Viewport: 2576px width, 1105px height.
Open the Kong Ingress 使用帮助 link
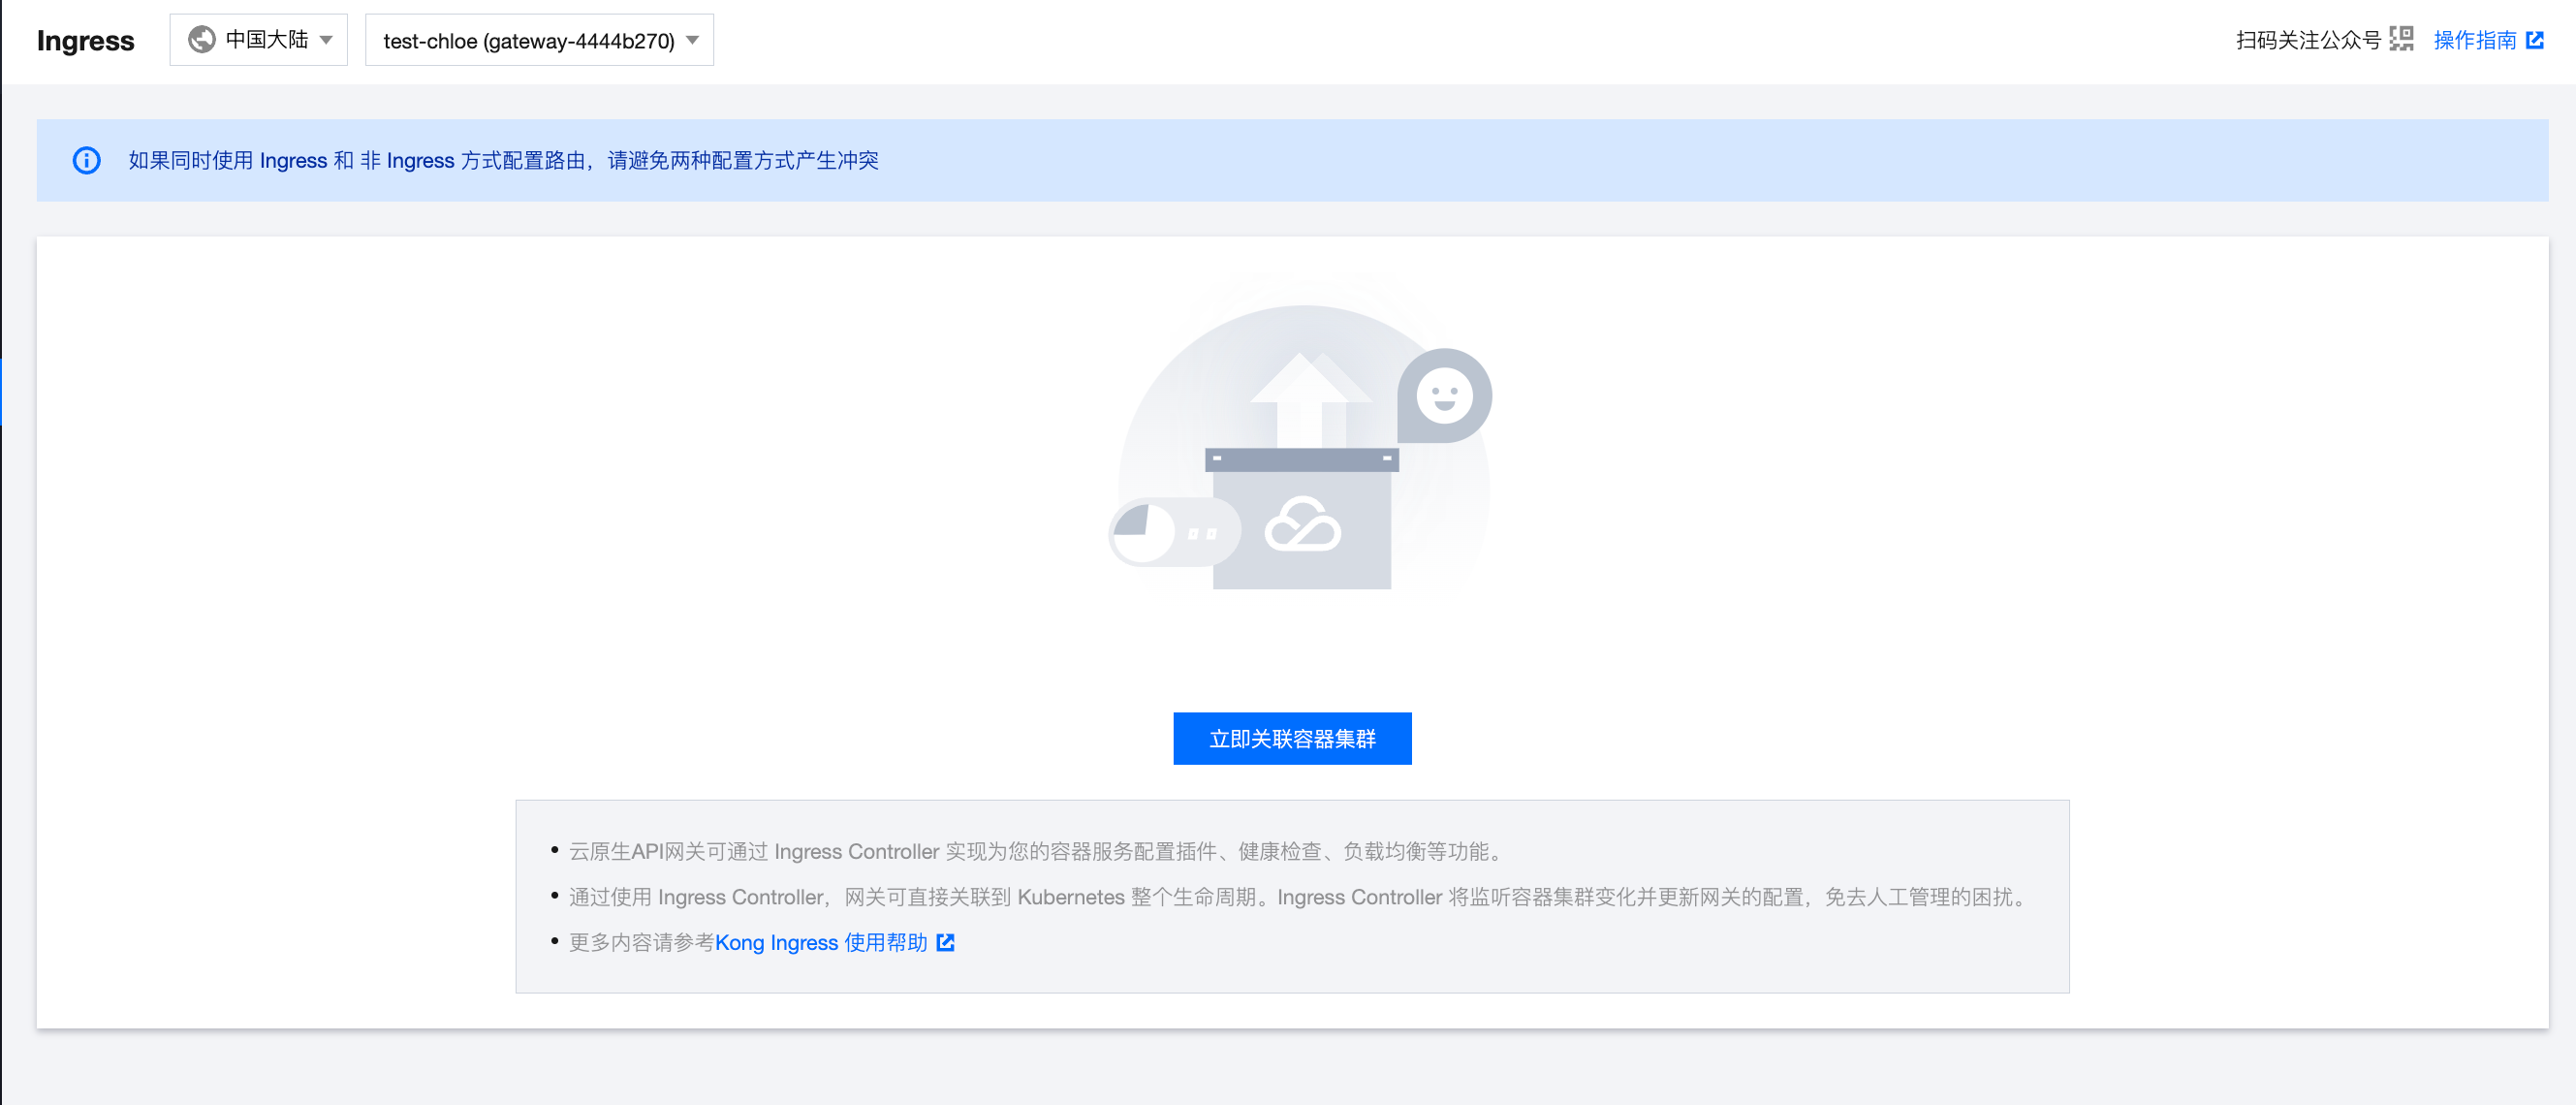click(821, 942)
